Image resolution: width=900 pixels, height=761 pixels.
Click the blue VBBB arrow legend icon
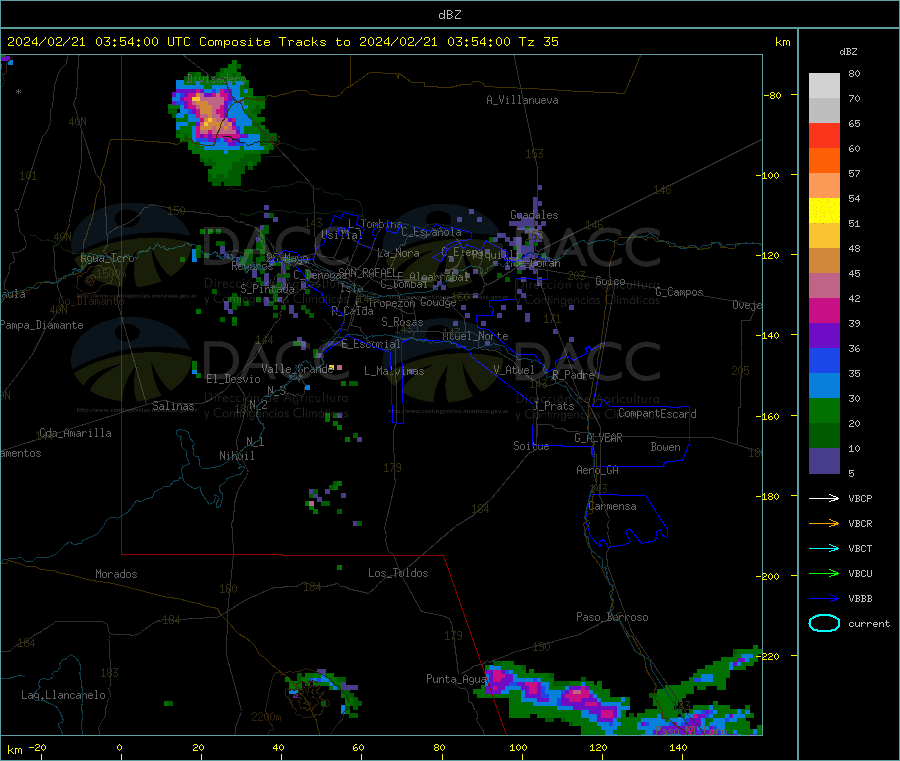[x=824, y=599]
